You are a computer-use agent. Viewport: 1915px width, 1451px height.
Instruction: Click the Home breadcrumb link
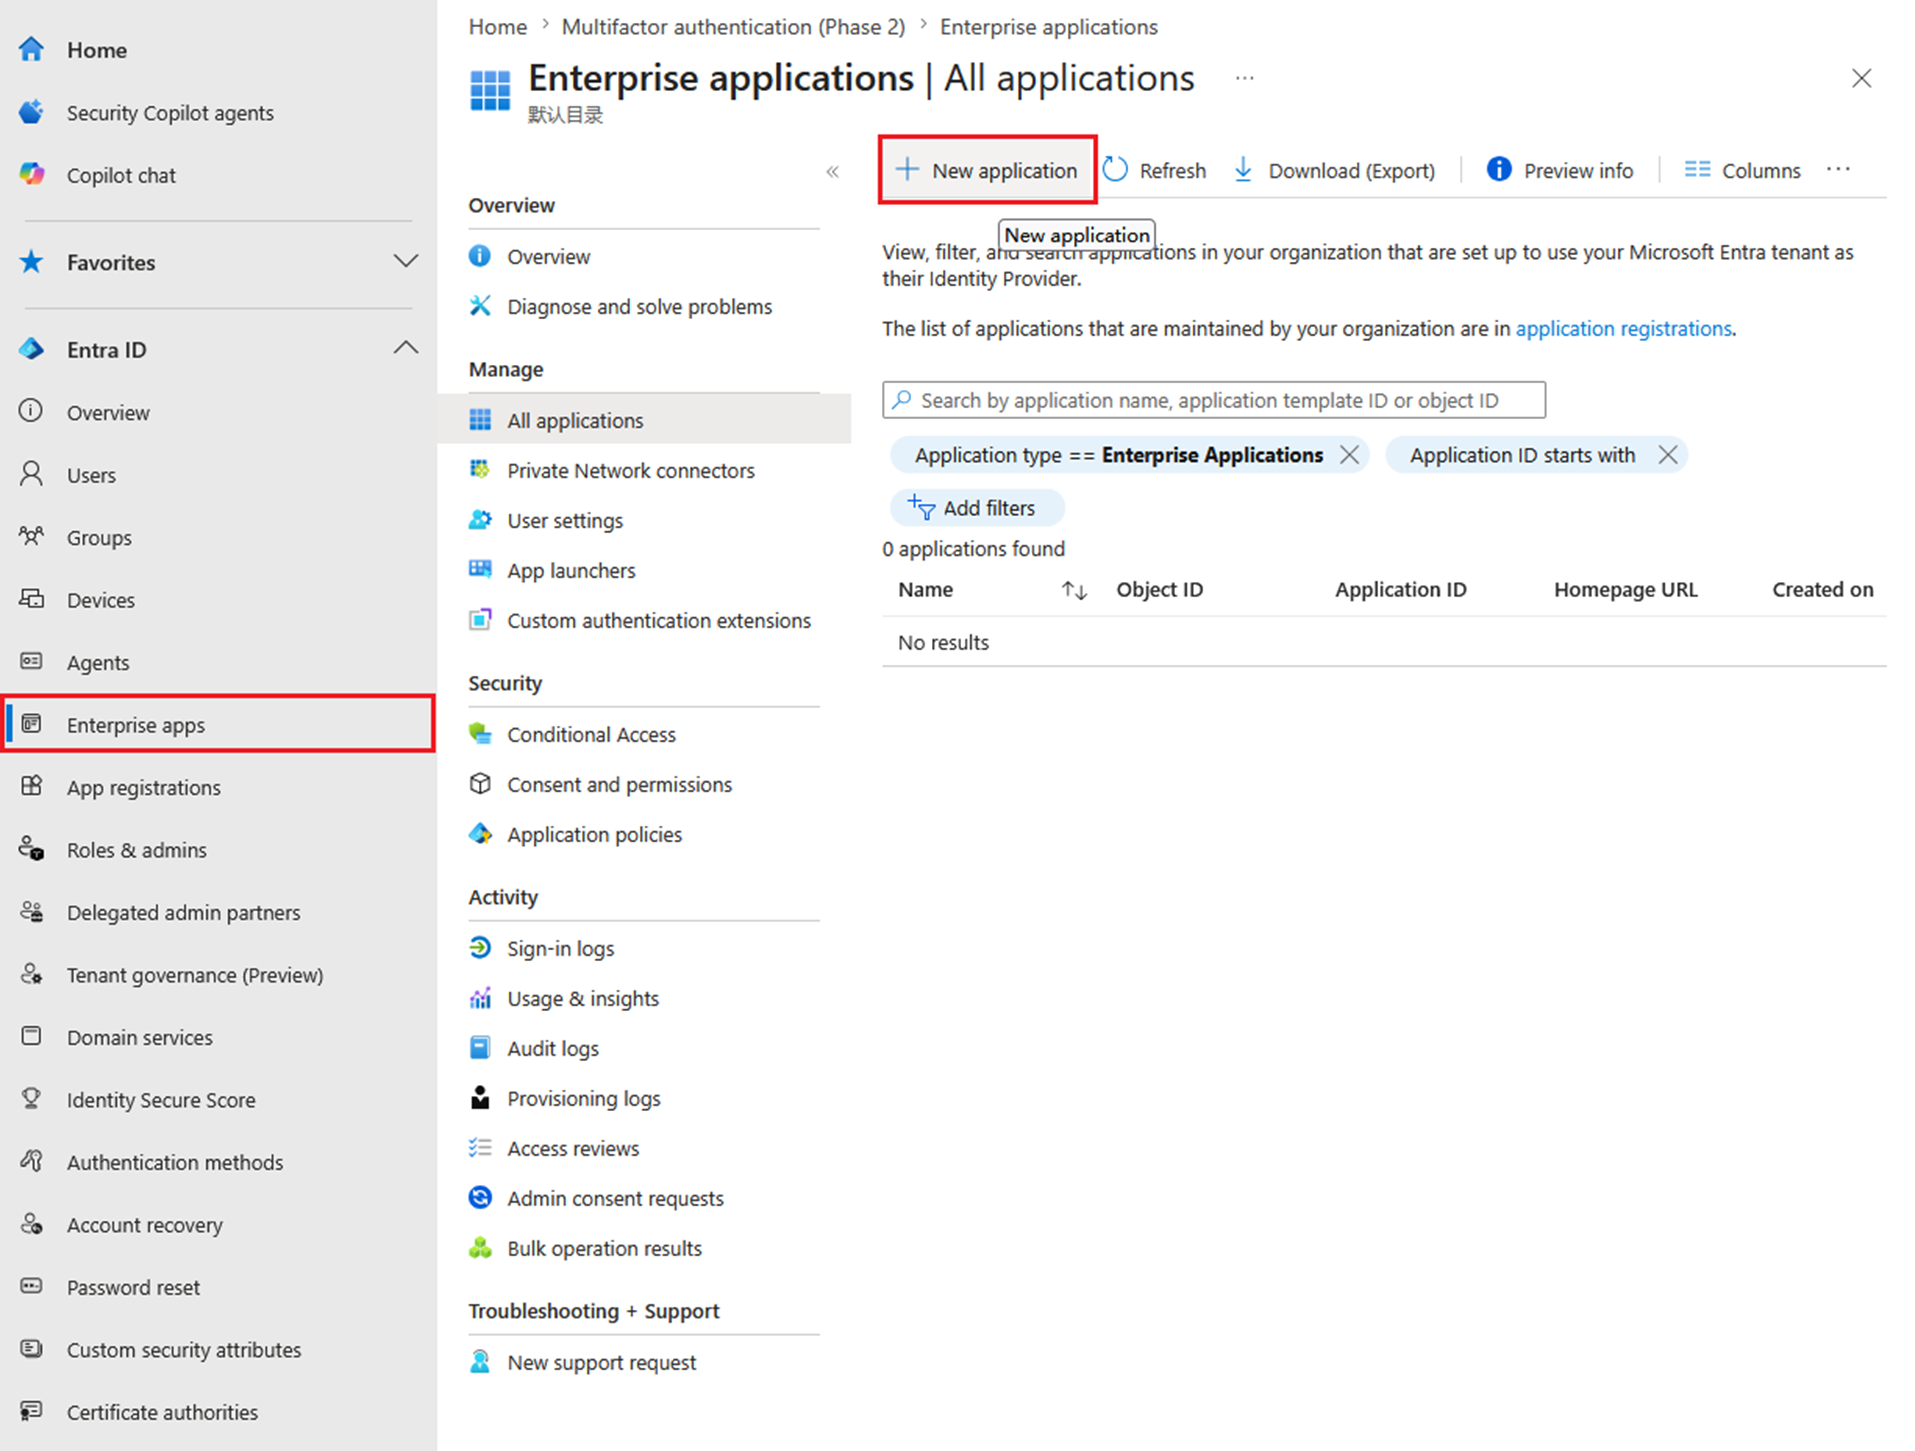[x=497, y=27]
